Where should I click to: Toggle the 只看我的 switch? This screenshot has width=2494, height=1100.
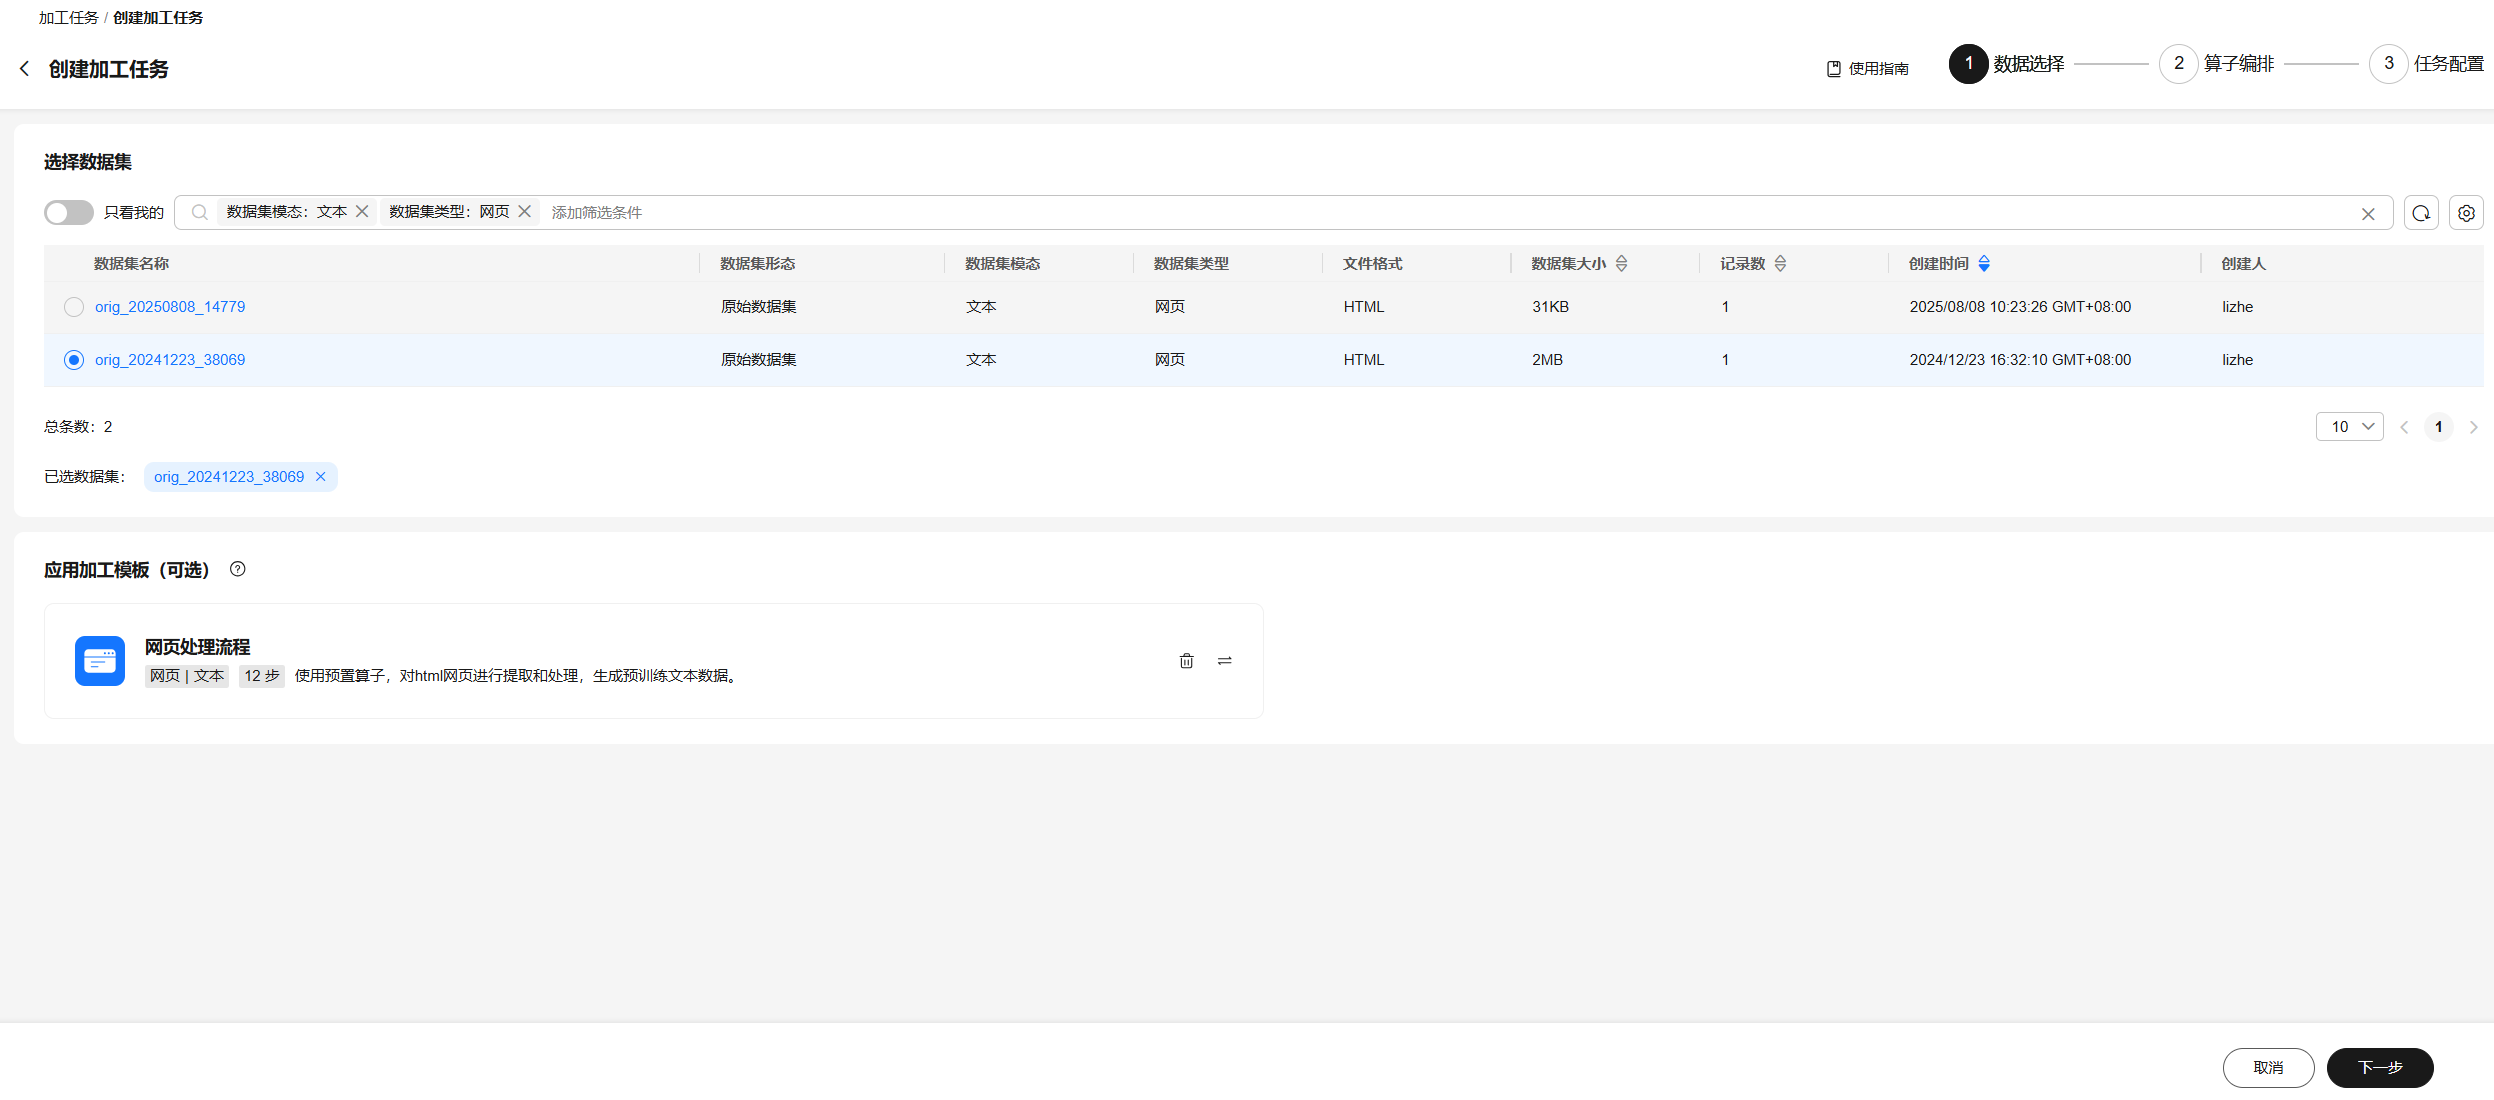(x=68, y=213)
